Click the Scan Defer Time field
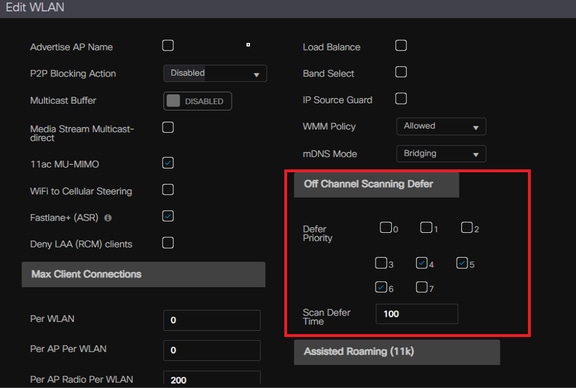This screenshot has height=388, width=576. (x=417, y=314)
